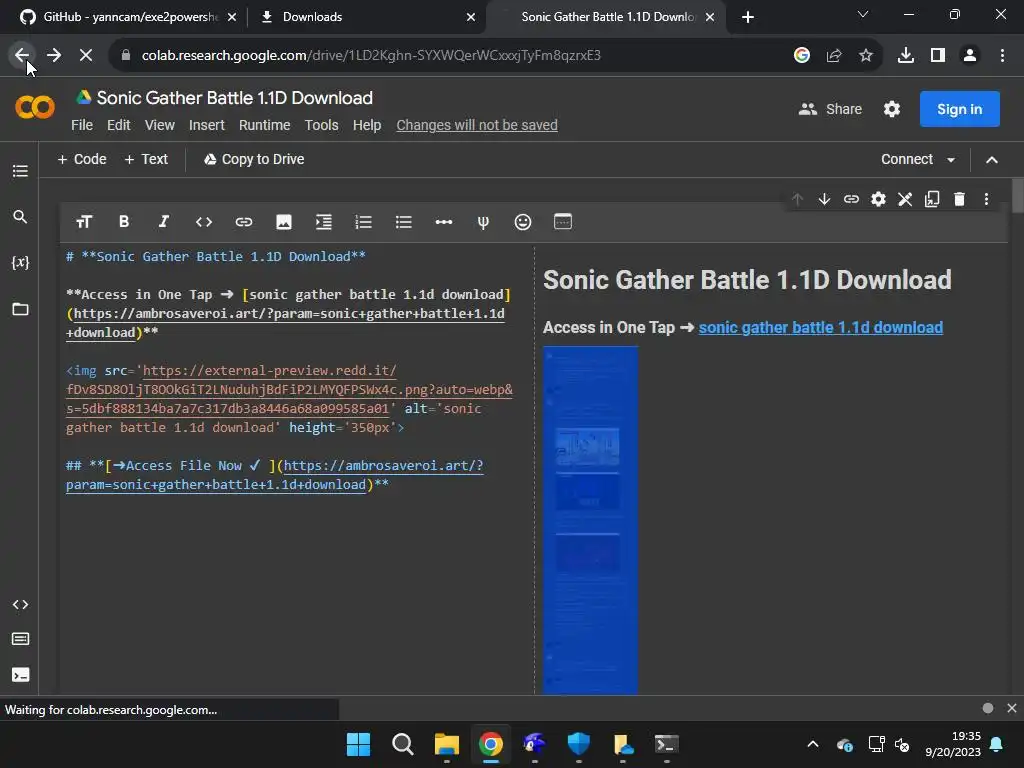Image resolution: width=1024 pixels, height=768 pixels.
Task: Format selection as code
Action: click(204, 222)
